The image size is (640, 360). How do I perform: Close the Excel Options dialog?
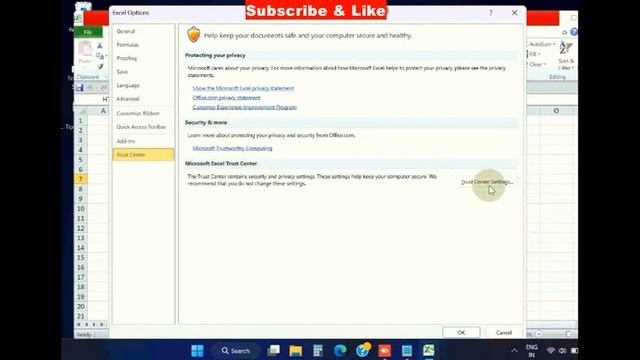click(x=515, y=13)
